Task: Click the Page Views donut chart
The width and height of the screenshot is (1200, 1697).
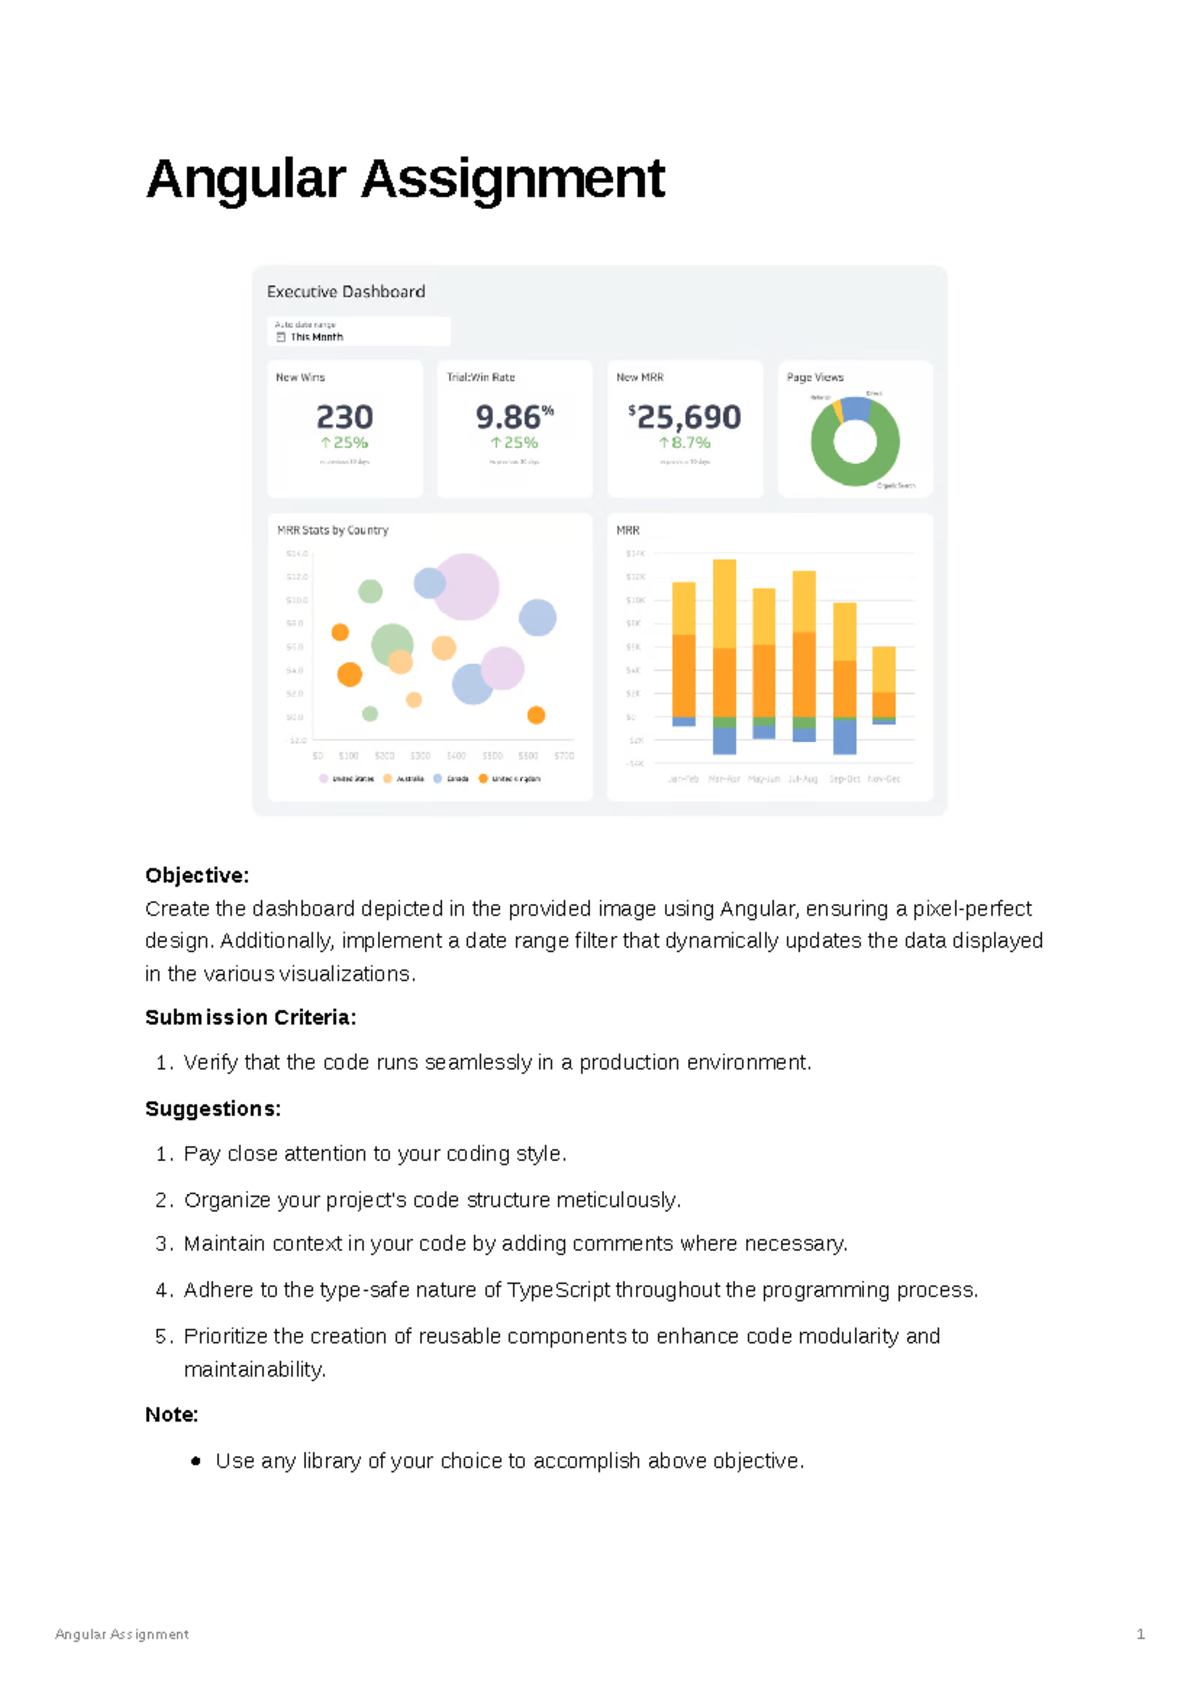Action: pos(855,442)
